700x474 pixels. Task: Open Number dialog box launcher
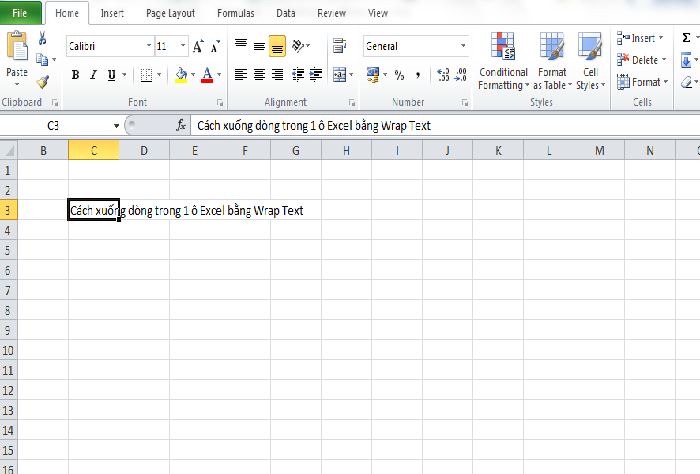coord(465,103)
